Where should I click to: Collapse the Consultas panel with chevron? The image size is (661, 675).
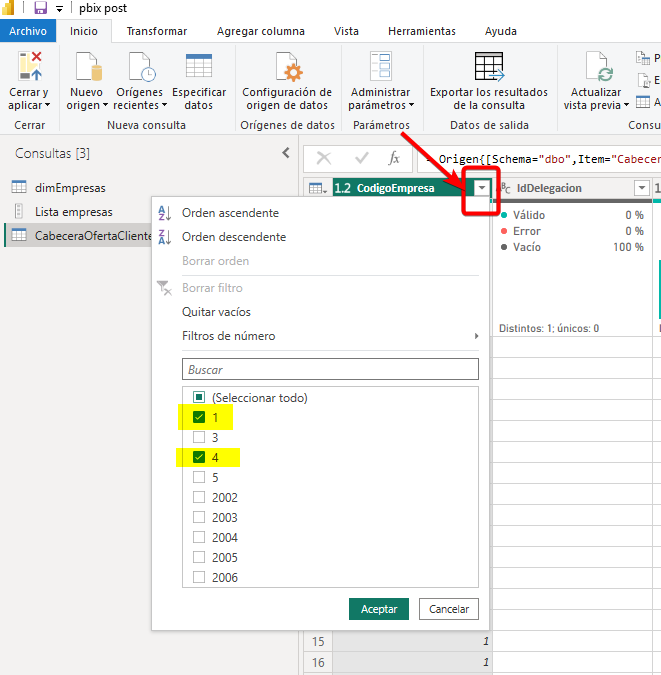[x=286, y=153]
